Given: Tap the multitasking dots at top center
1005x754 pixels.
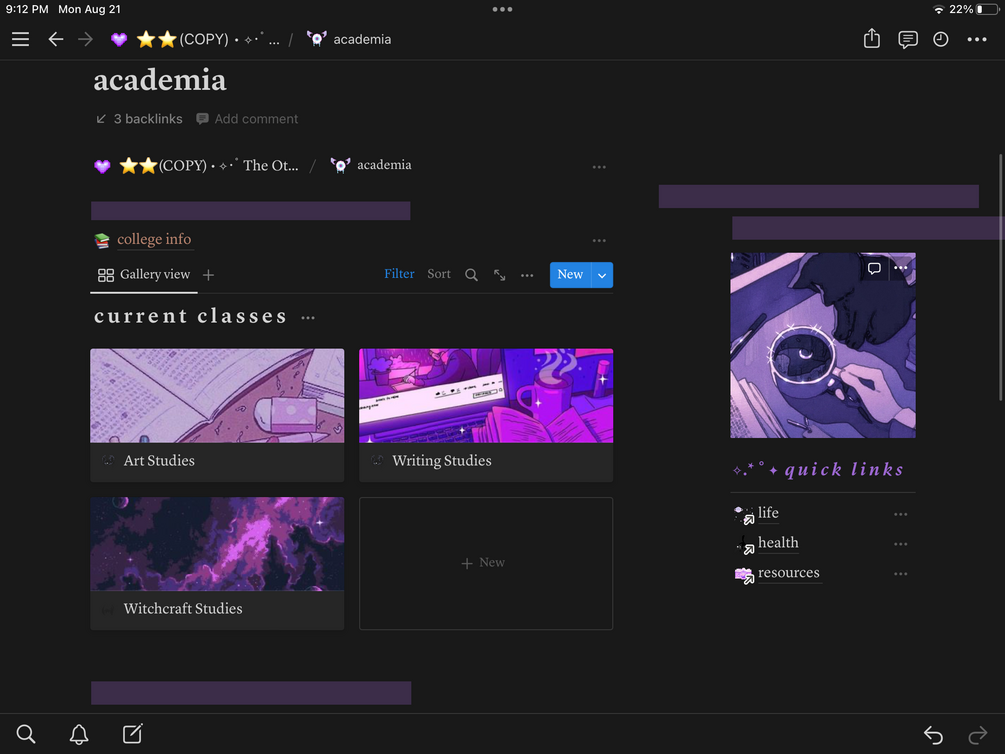Looking at the screenshot, I should tap(502, 9).
